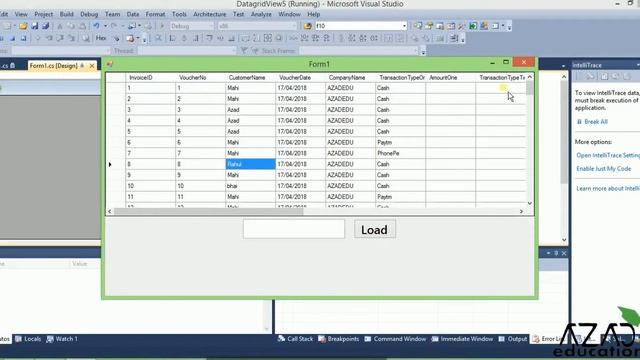Click the grid's vertical scrollbar thumb

[529, 88]
